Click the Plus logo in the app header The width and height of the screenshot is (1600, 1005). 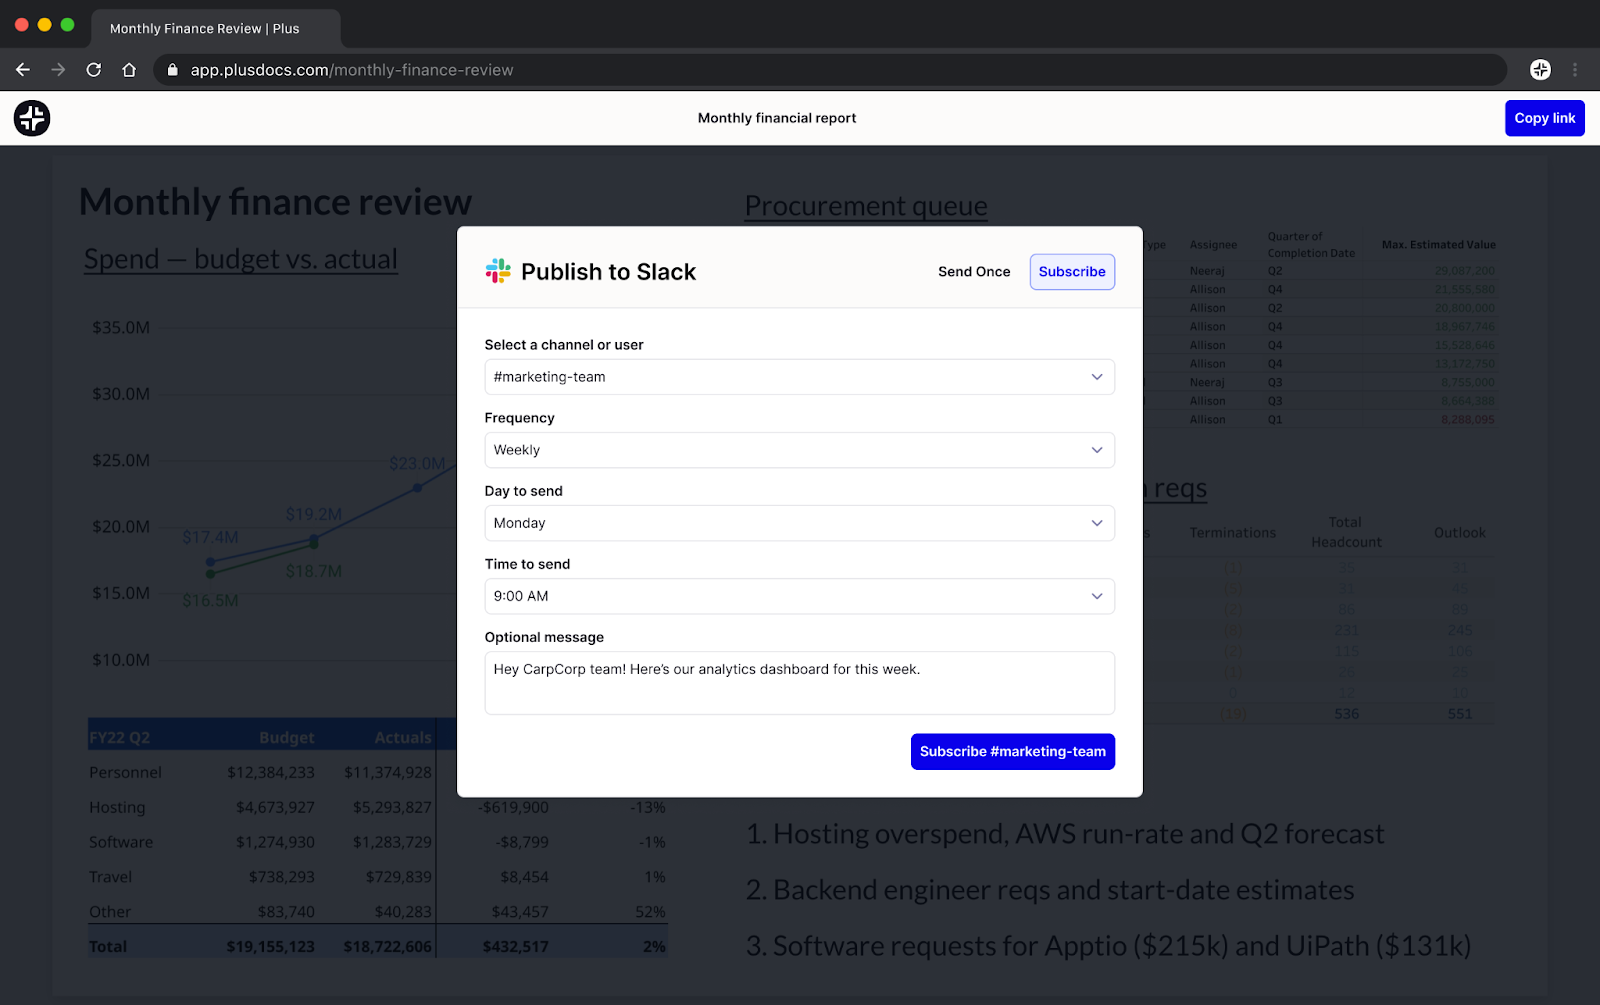pos(32,118)
